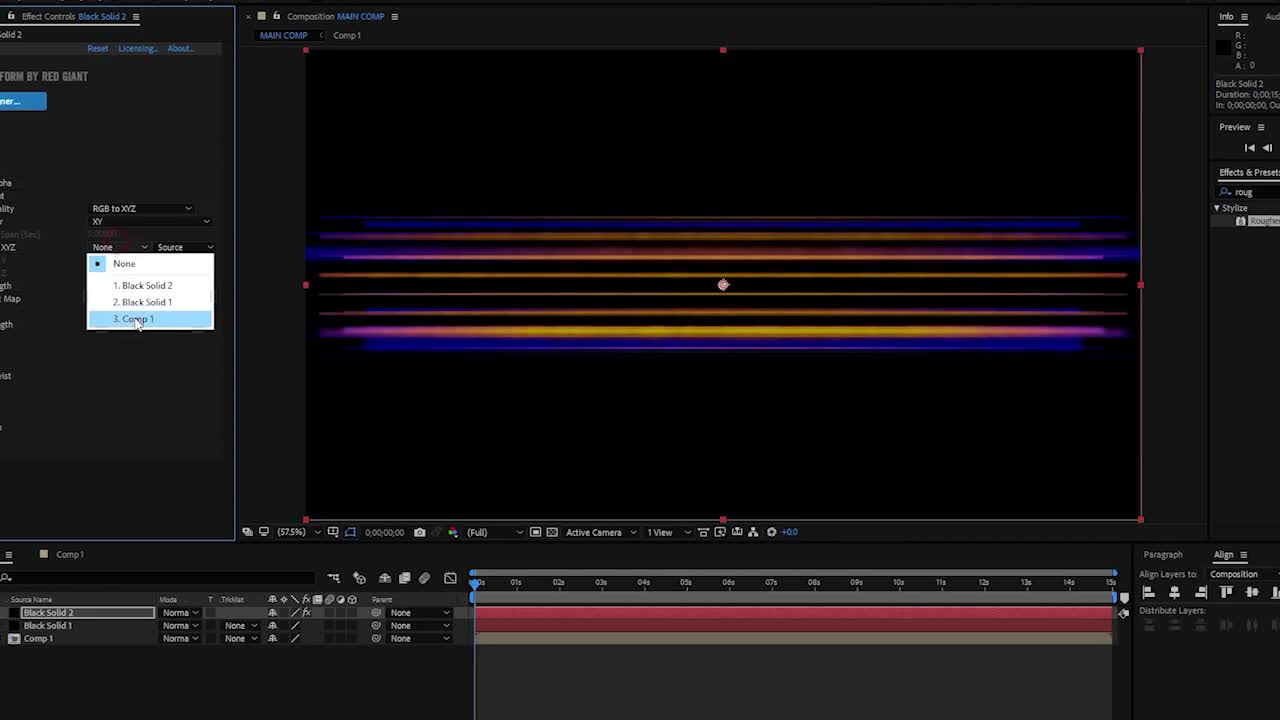Toggle transparency grid in viewer
Screen dimensions: 1280x720
tap(552, 532)
